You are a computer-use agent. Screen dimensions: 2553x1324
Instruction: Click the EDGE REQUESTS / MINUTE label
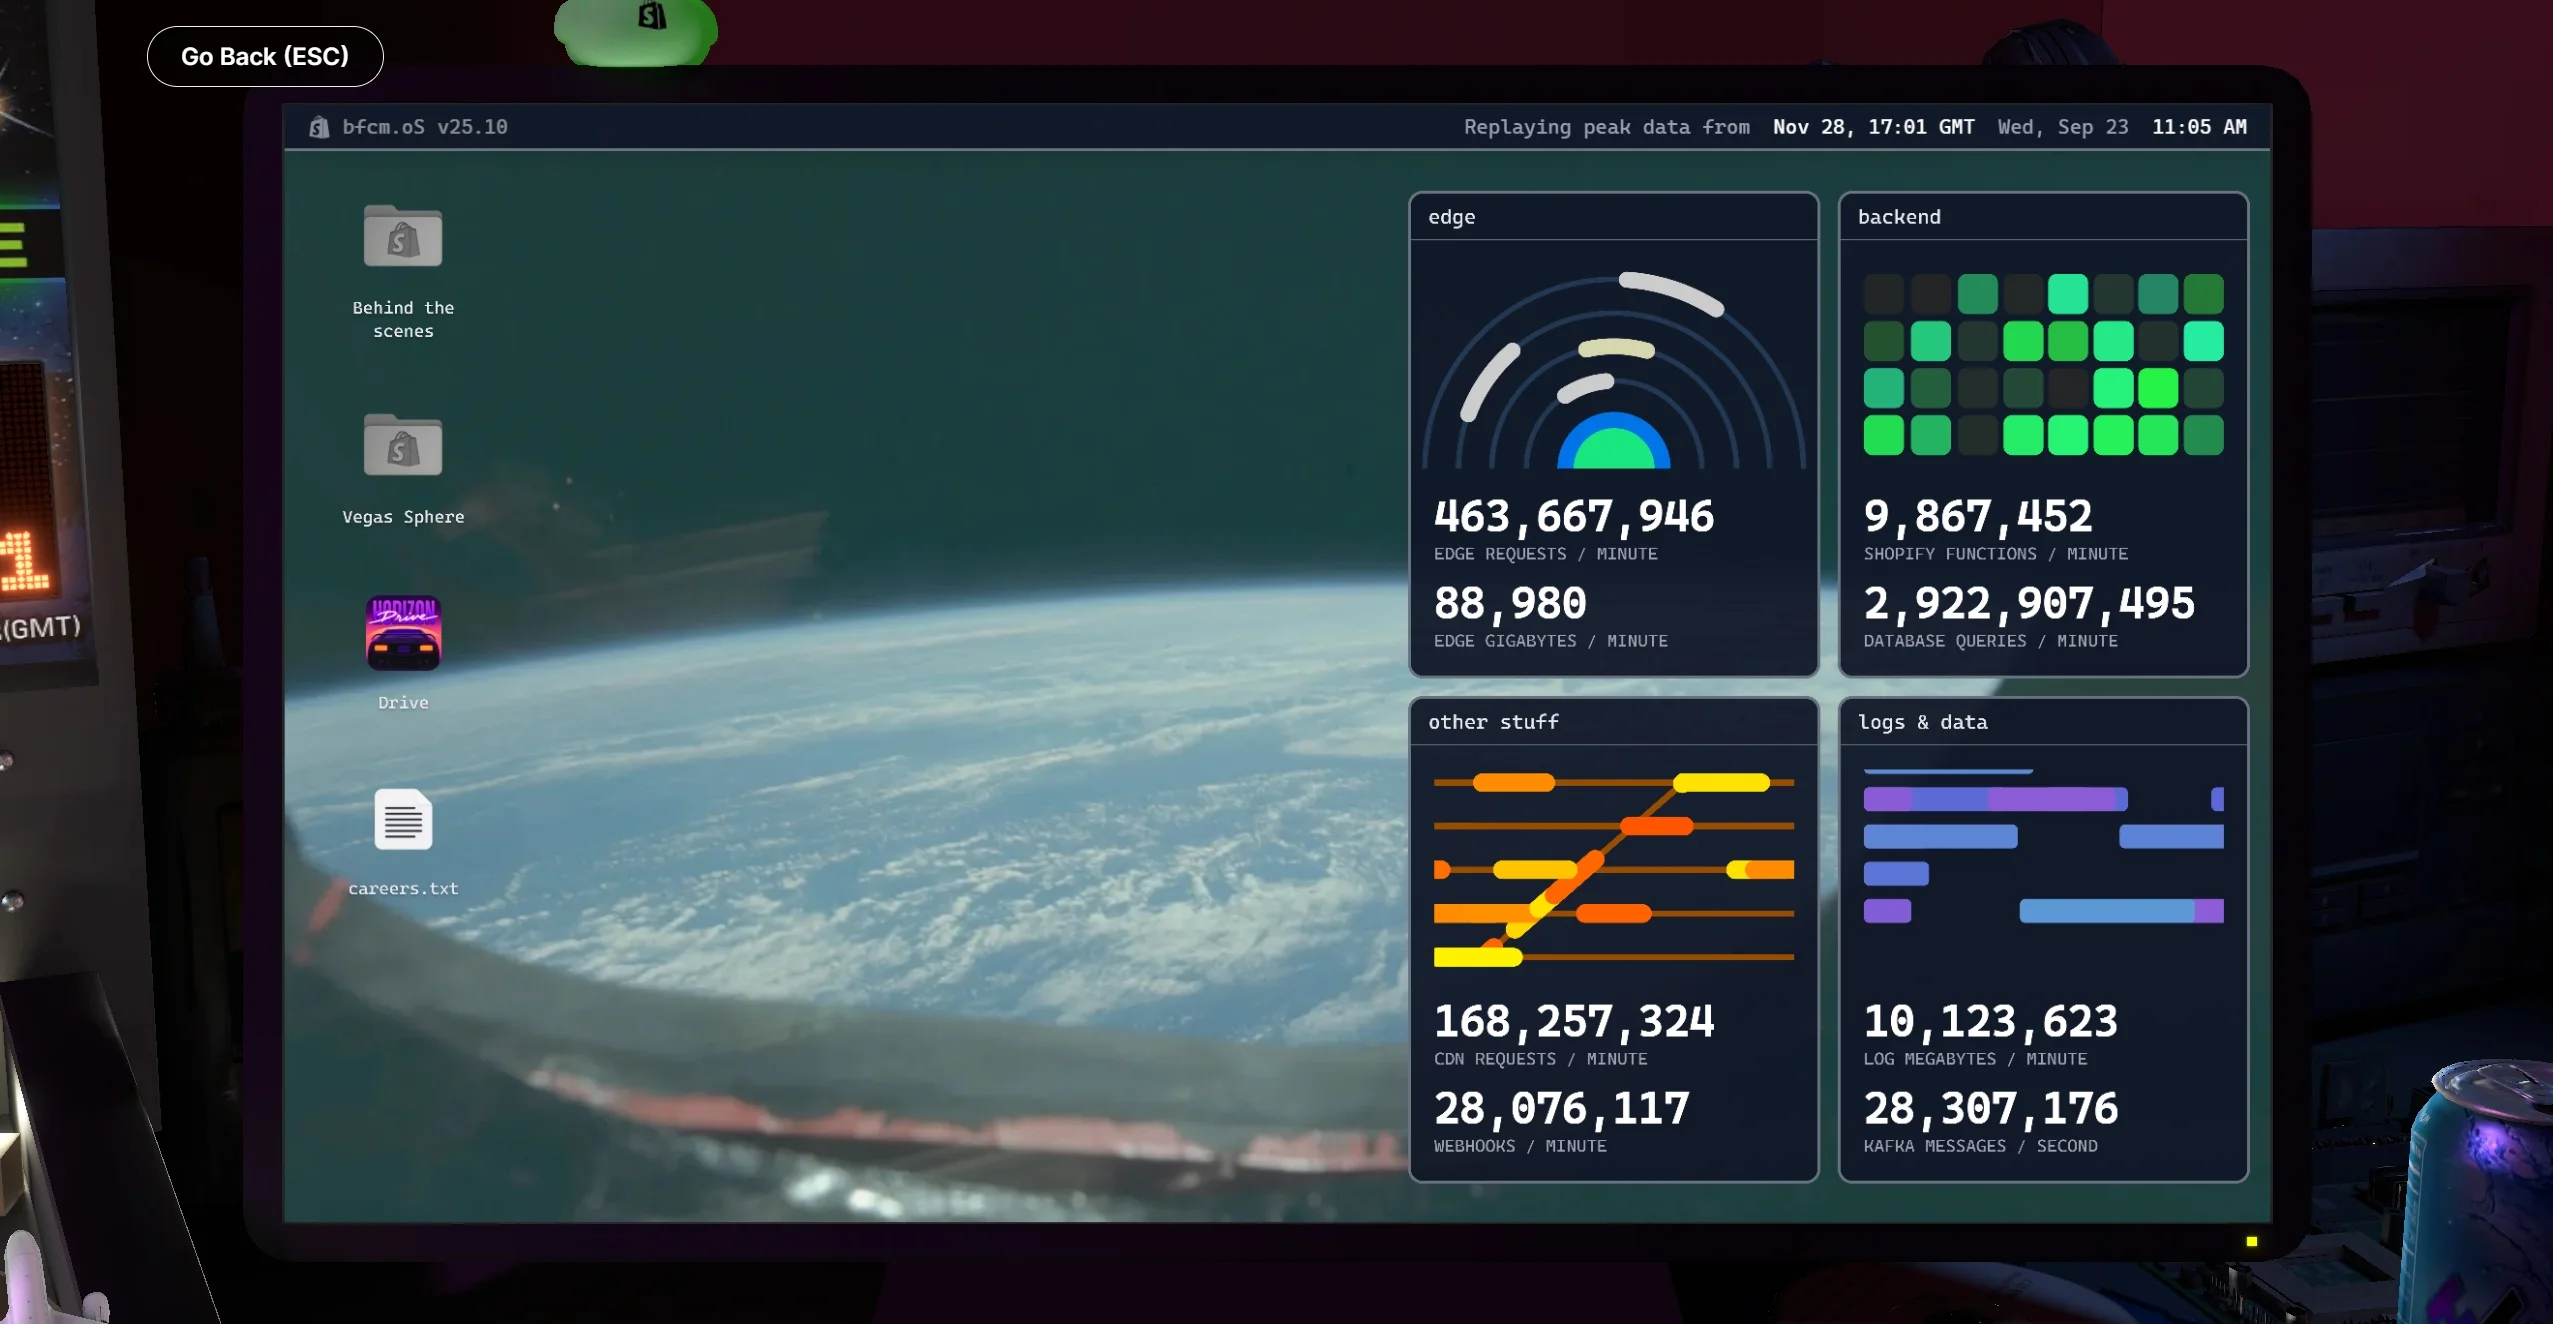tap(1545, 554)
